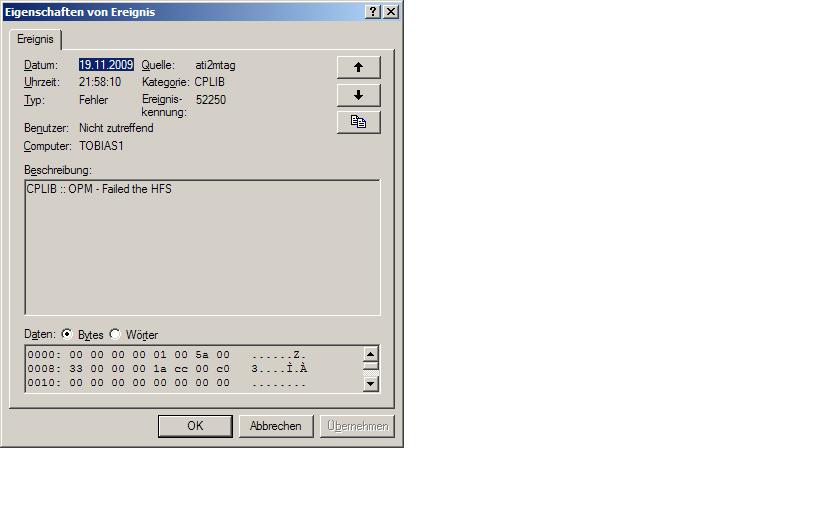Click the description text CPLIB :: OPM - Failed the HFS
The height and width of the screenshot is (525, 840).
99,189
